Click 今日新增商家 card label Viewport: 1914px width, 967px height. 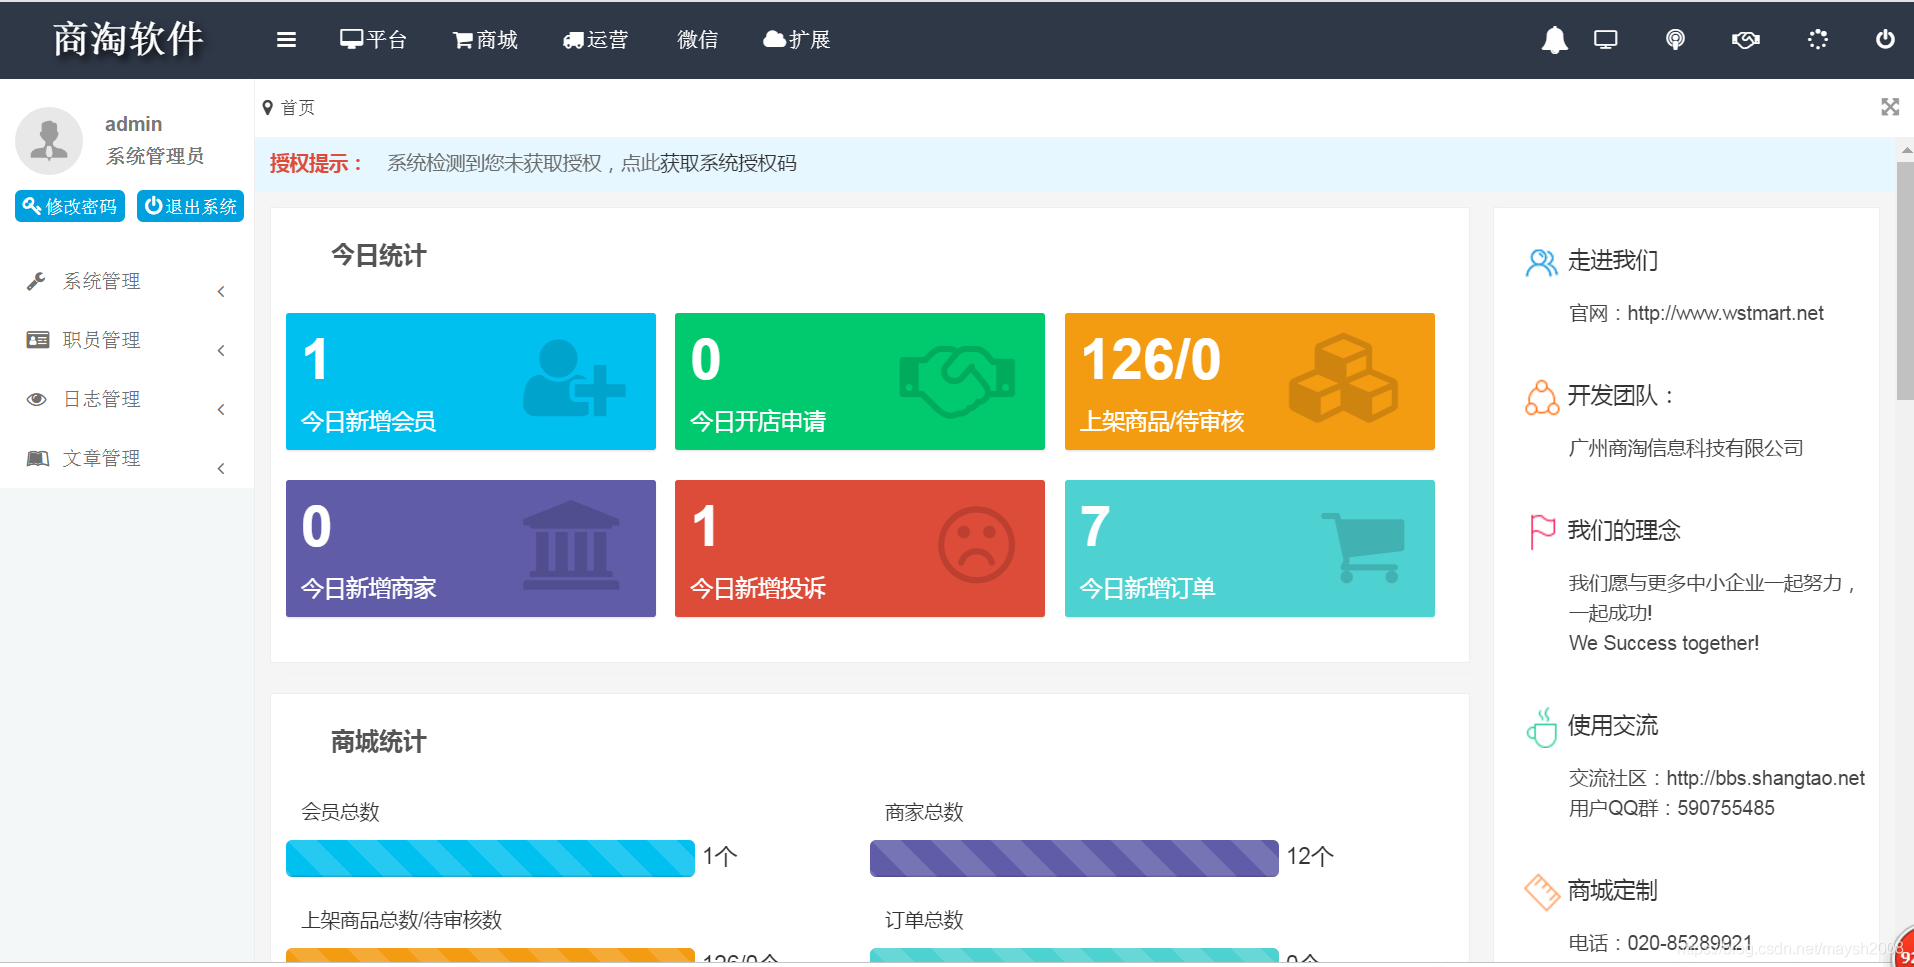point(368,589)
